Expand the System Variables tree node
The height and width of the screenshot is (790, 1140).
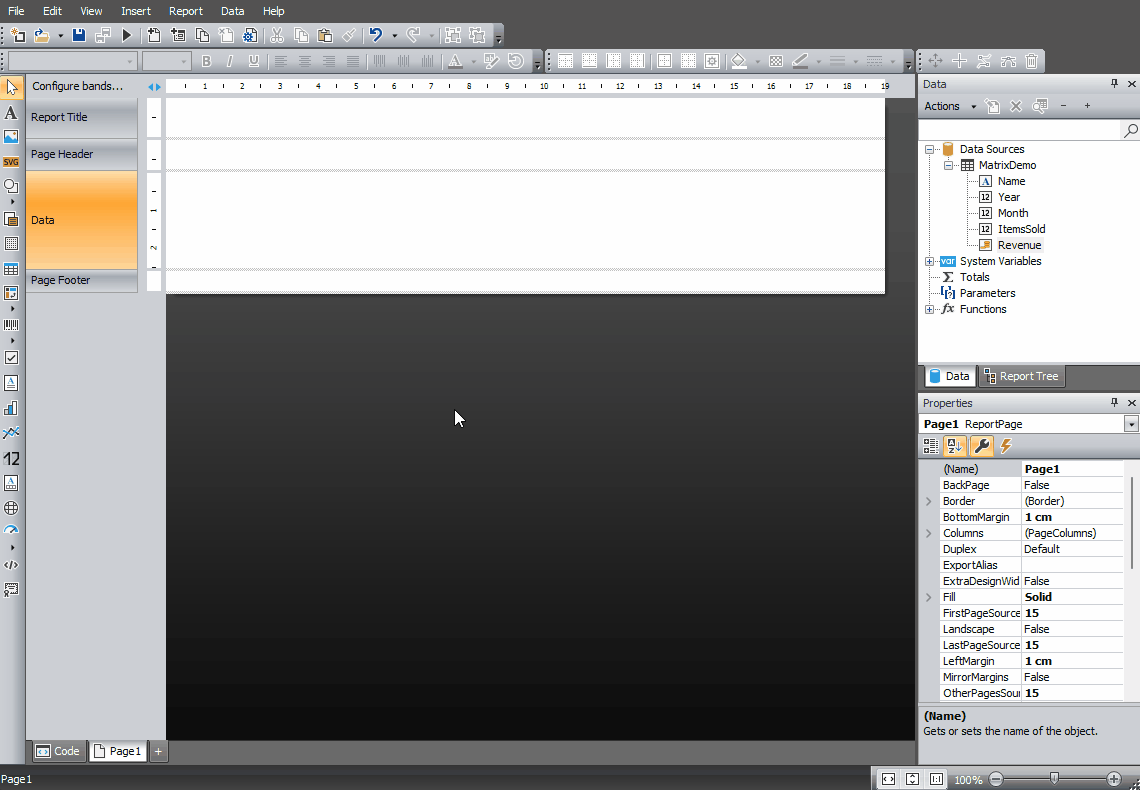pyautogui.click(x=930, y=261)
